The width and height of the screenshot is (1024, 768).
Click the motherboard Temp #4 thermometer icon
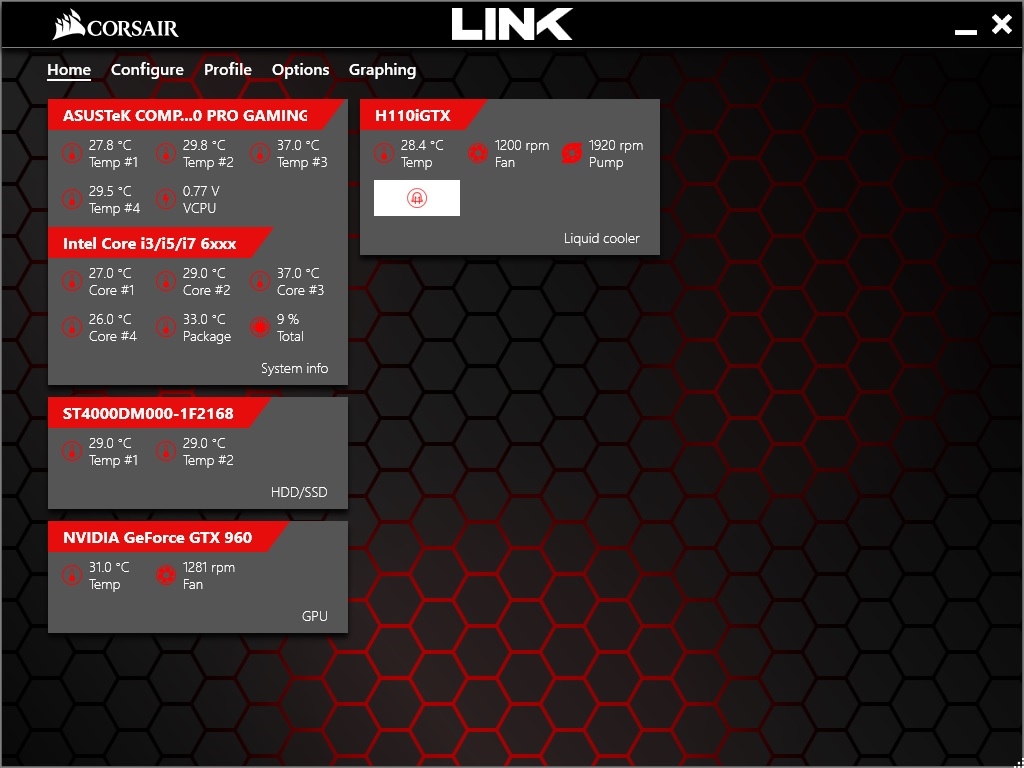point(72,200)
